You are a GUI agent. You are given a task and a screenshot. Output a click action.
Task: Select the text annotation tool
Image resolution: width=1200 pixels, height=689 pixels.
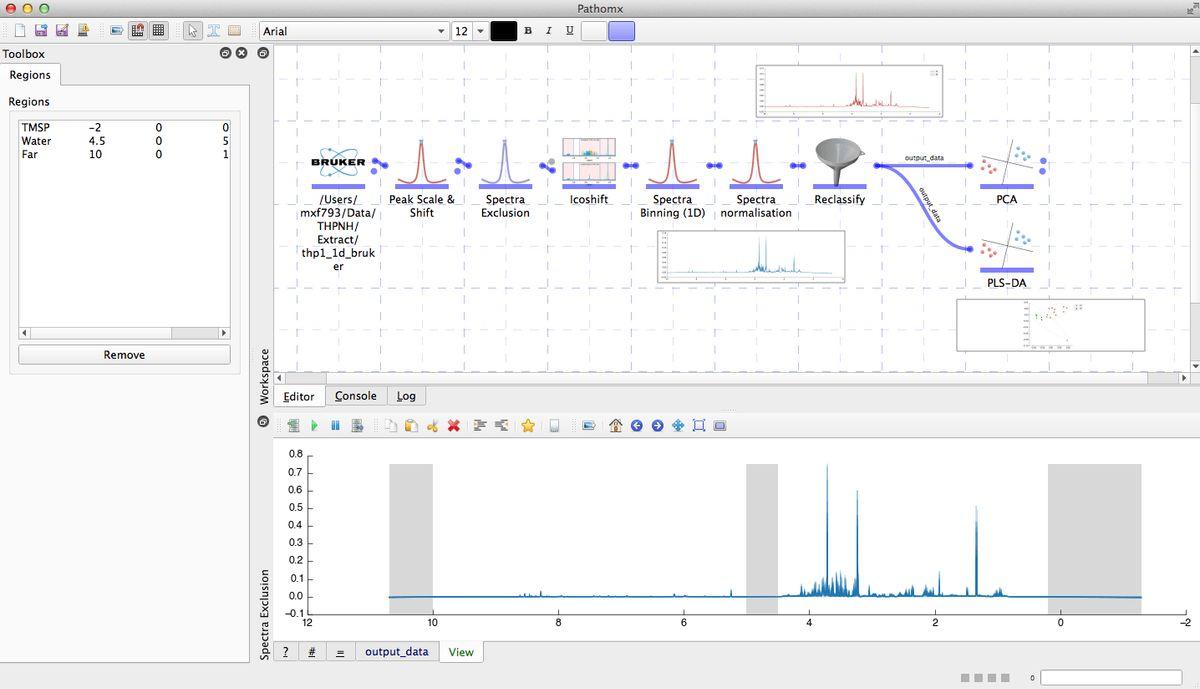214,30
